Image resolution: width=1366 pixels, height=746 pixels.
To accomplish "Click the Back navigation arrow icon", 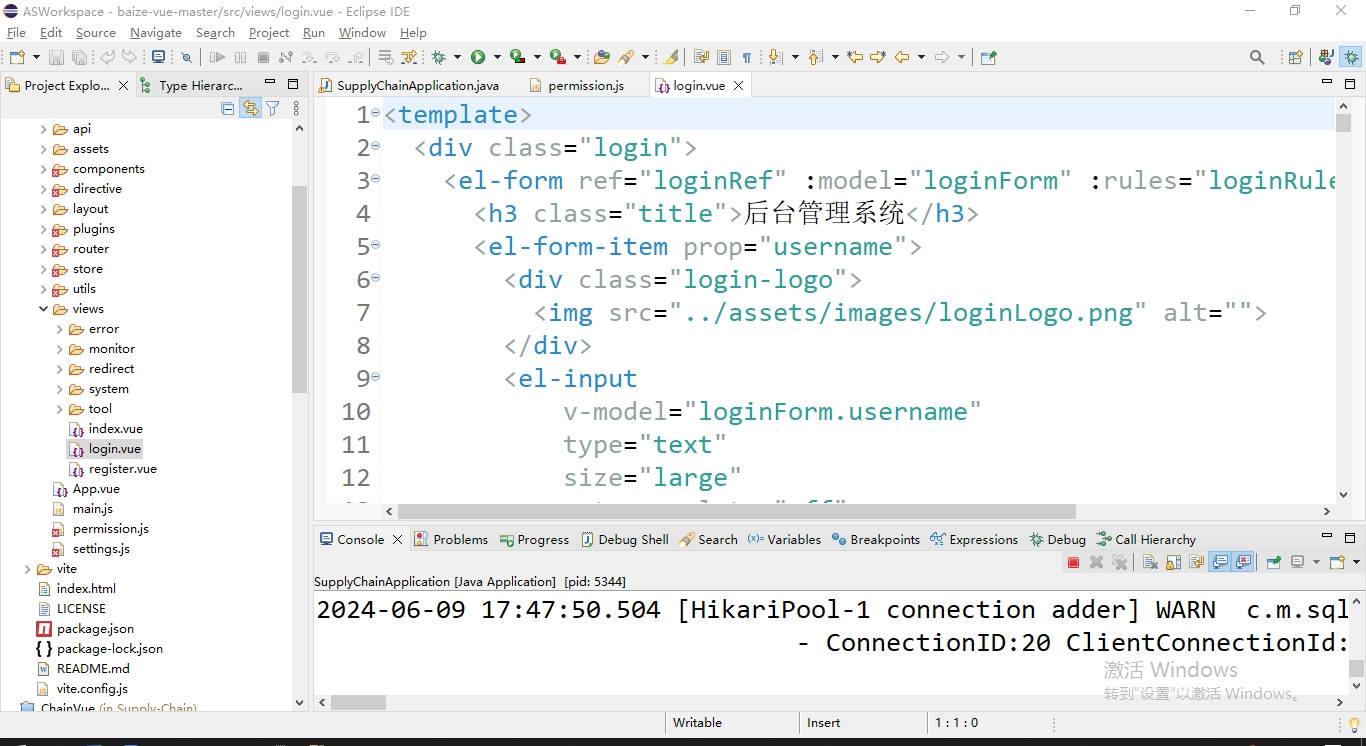I will tap(902, 57).
